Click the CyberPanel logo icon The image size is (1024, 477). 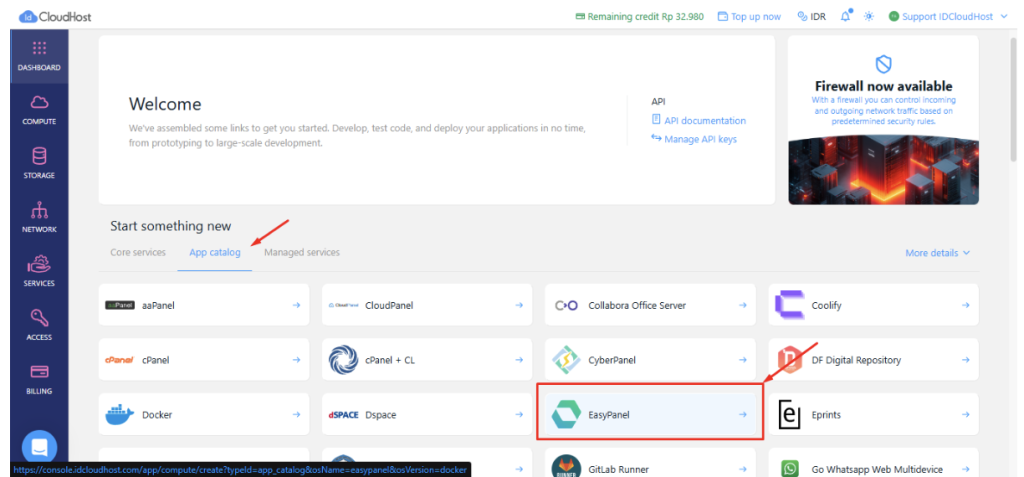(x=566, y=360)
